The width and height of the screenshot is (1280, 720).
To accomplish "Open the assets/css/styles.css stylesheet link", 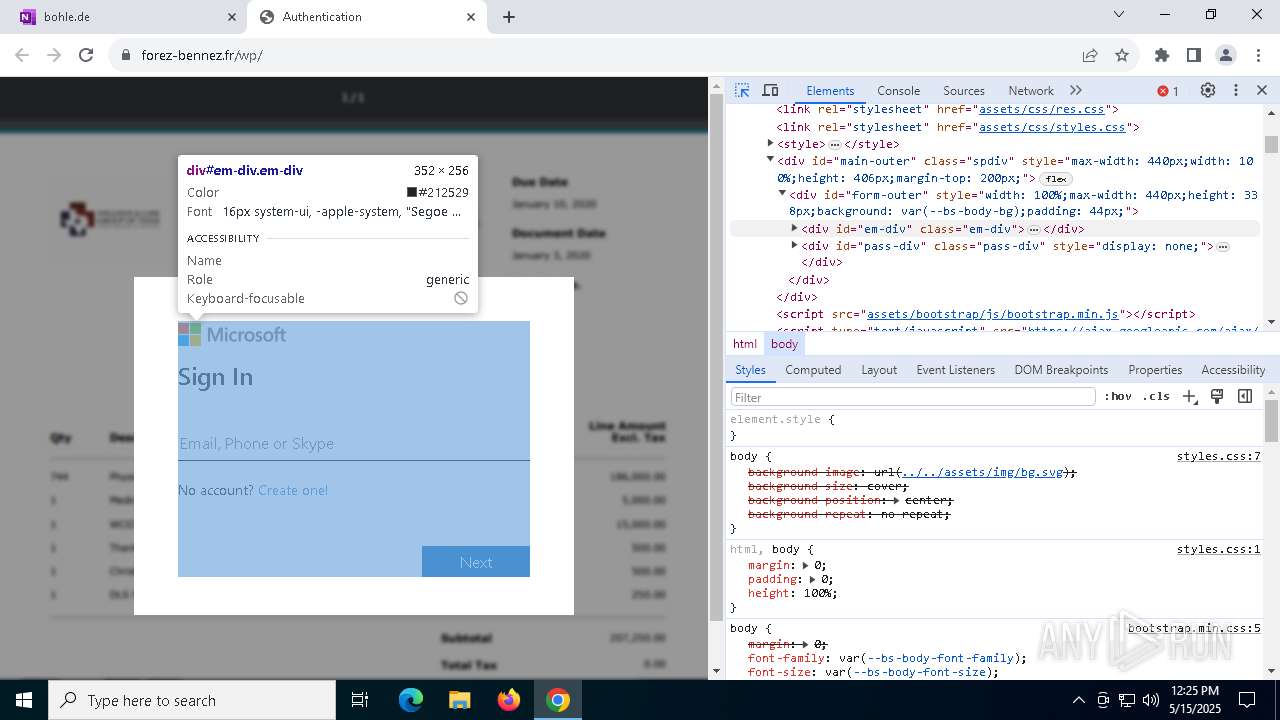I will click(x=1052, y=127).
